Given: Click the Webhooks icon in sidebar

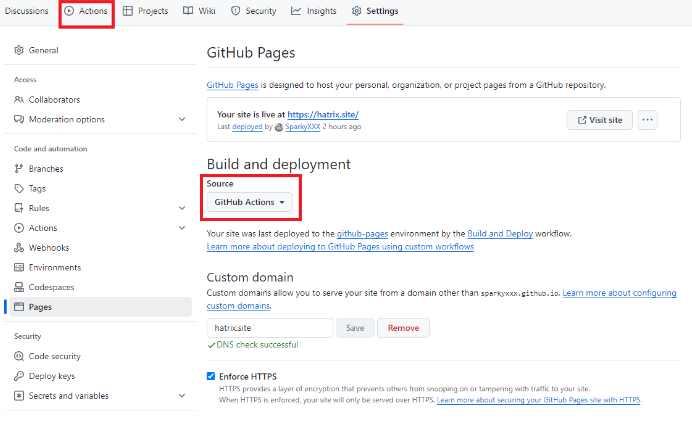Looking at the screenshot, I should pos(19,247).
